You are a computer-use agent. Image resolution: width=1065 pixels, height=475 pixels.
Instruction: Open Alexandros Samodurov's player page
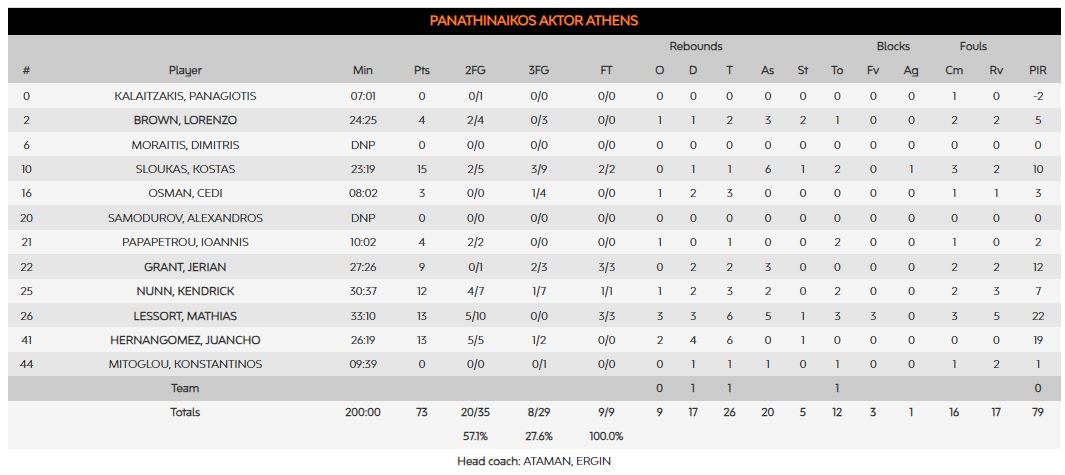pos(186,218)
